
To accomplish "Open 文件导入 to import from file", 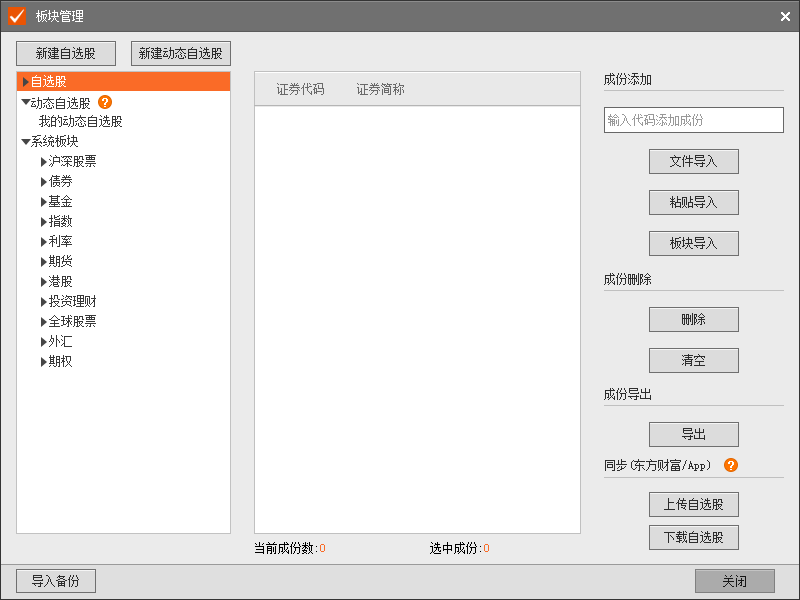I will point(693,161).
